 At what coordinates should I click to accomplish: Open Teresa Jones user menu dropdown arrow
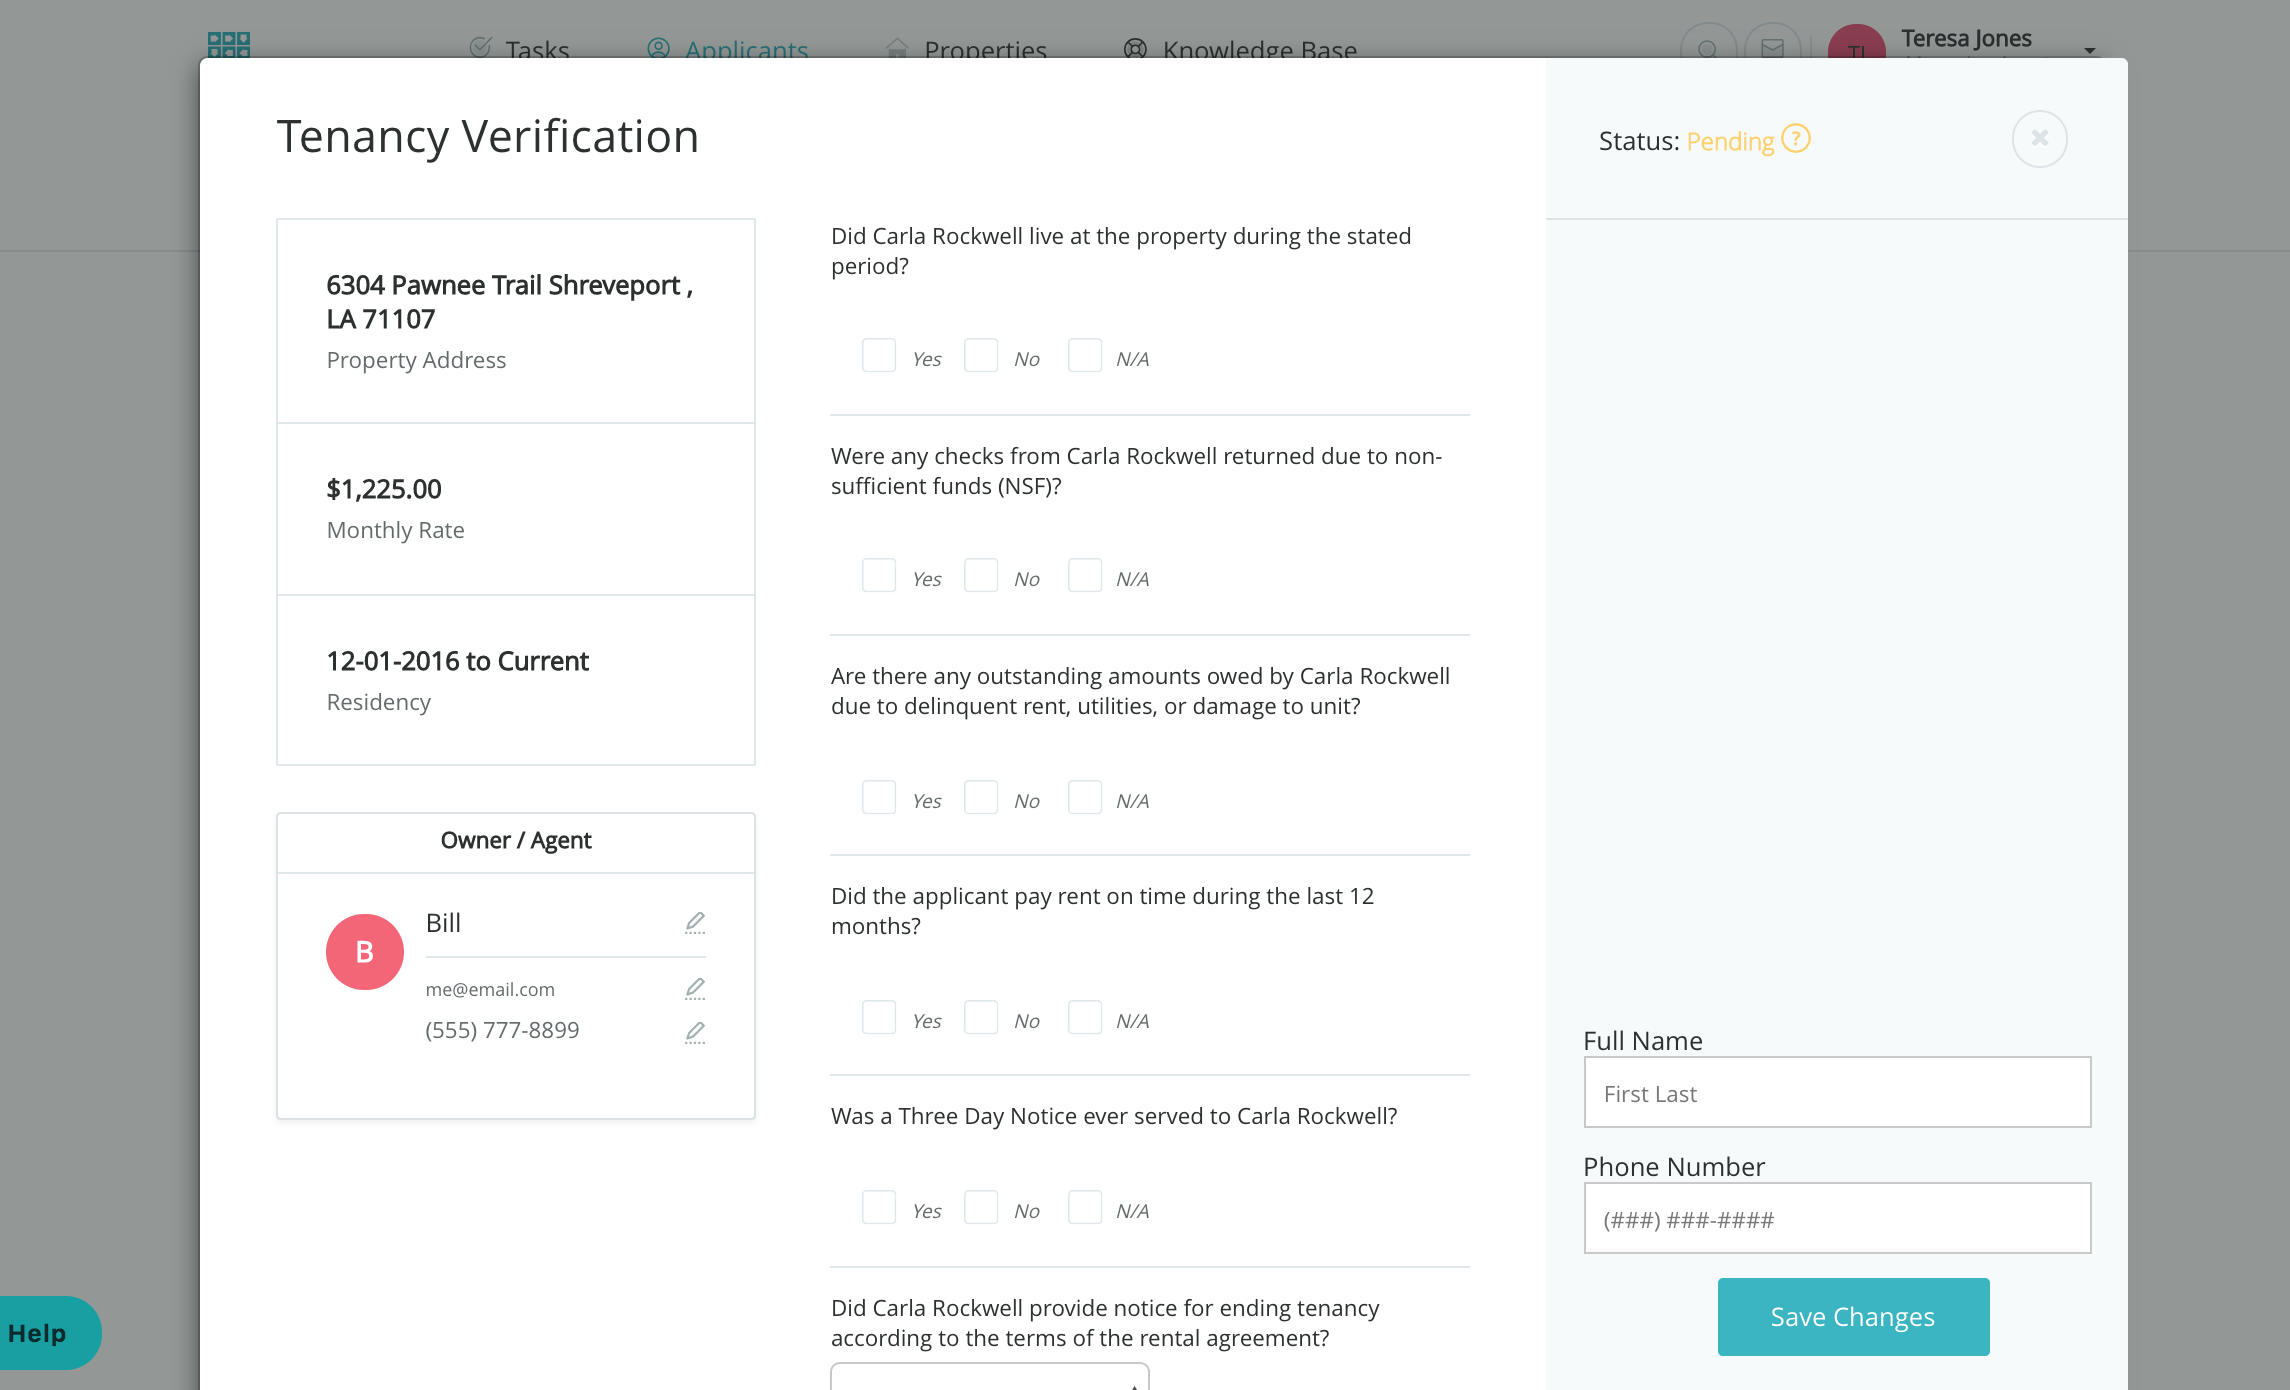2089,50
